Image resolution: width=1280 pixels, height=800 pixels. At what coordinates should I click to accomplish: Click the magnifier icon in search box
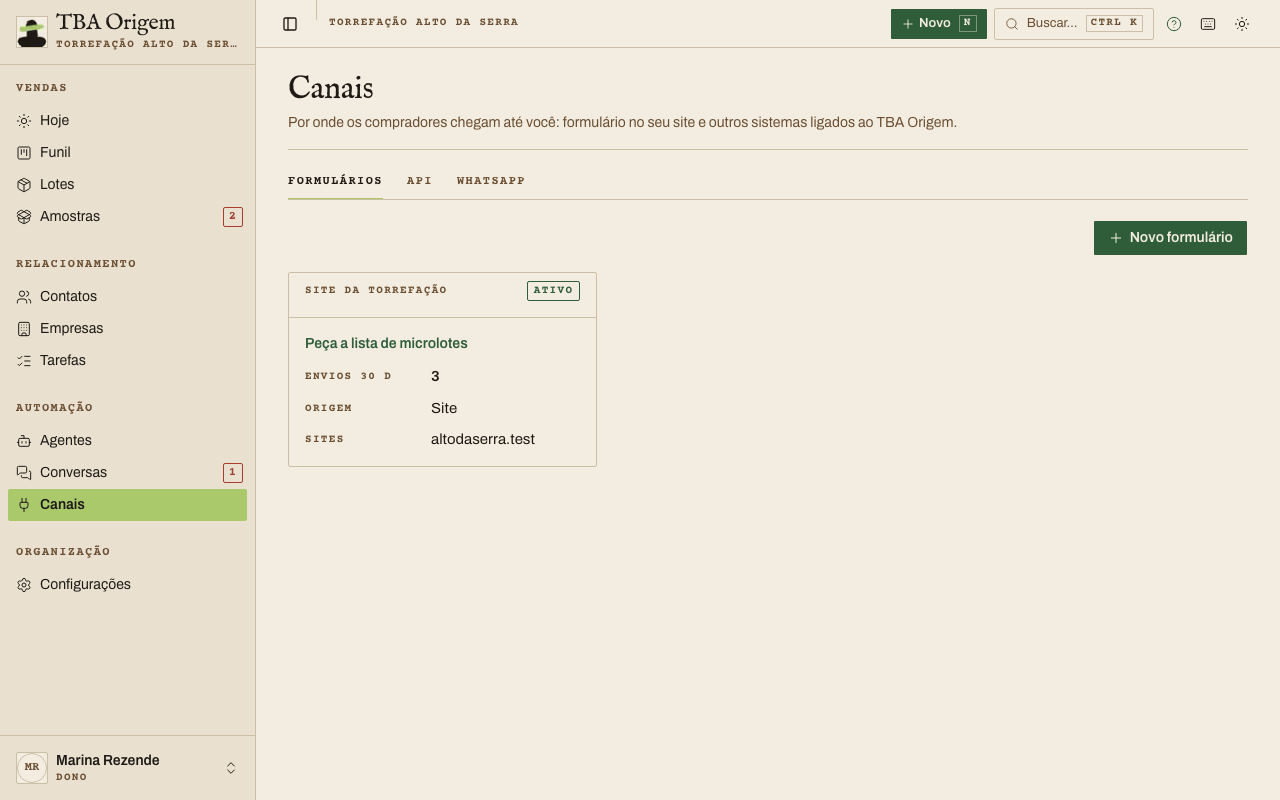[1012, 24]
